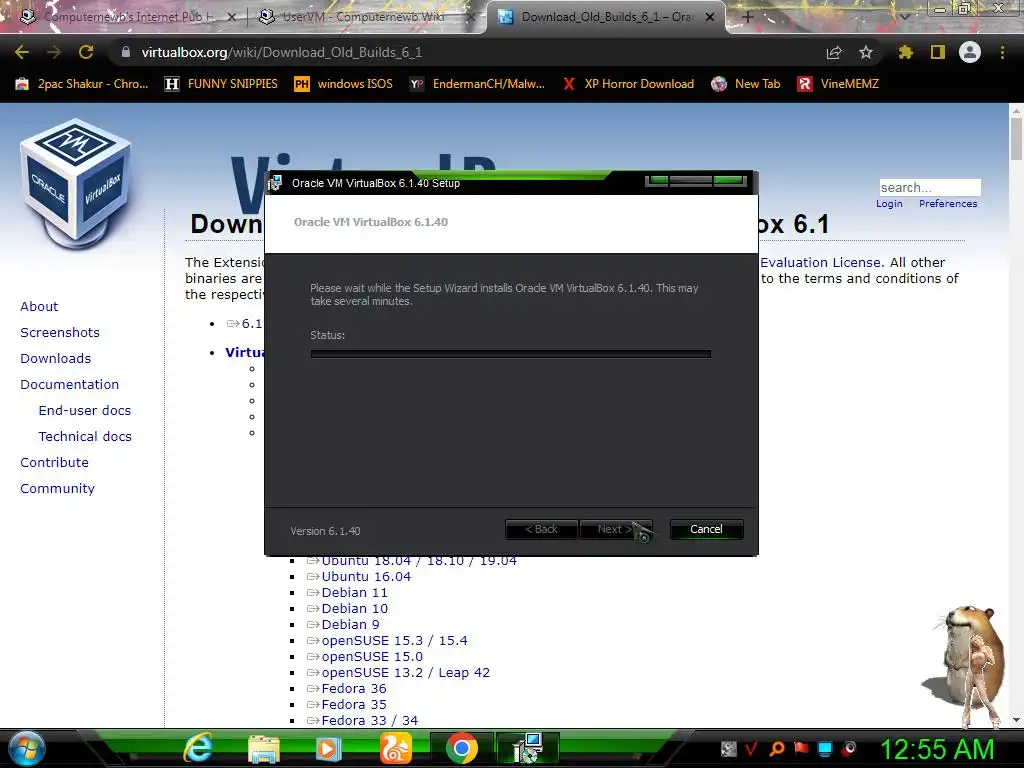Open the Contribute link
The width and height of the screenshot is (1024, 768).
pyautogui.click(x=54, y=462)
